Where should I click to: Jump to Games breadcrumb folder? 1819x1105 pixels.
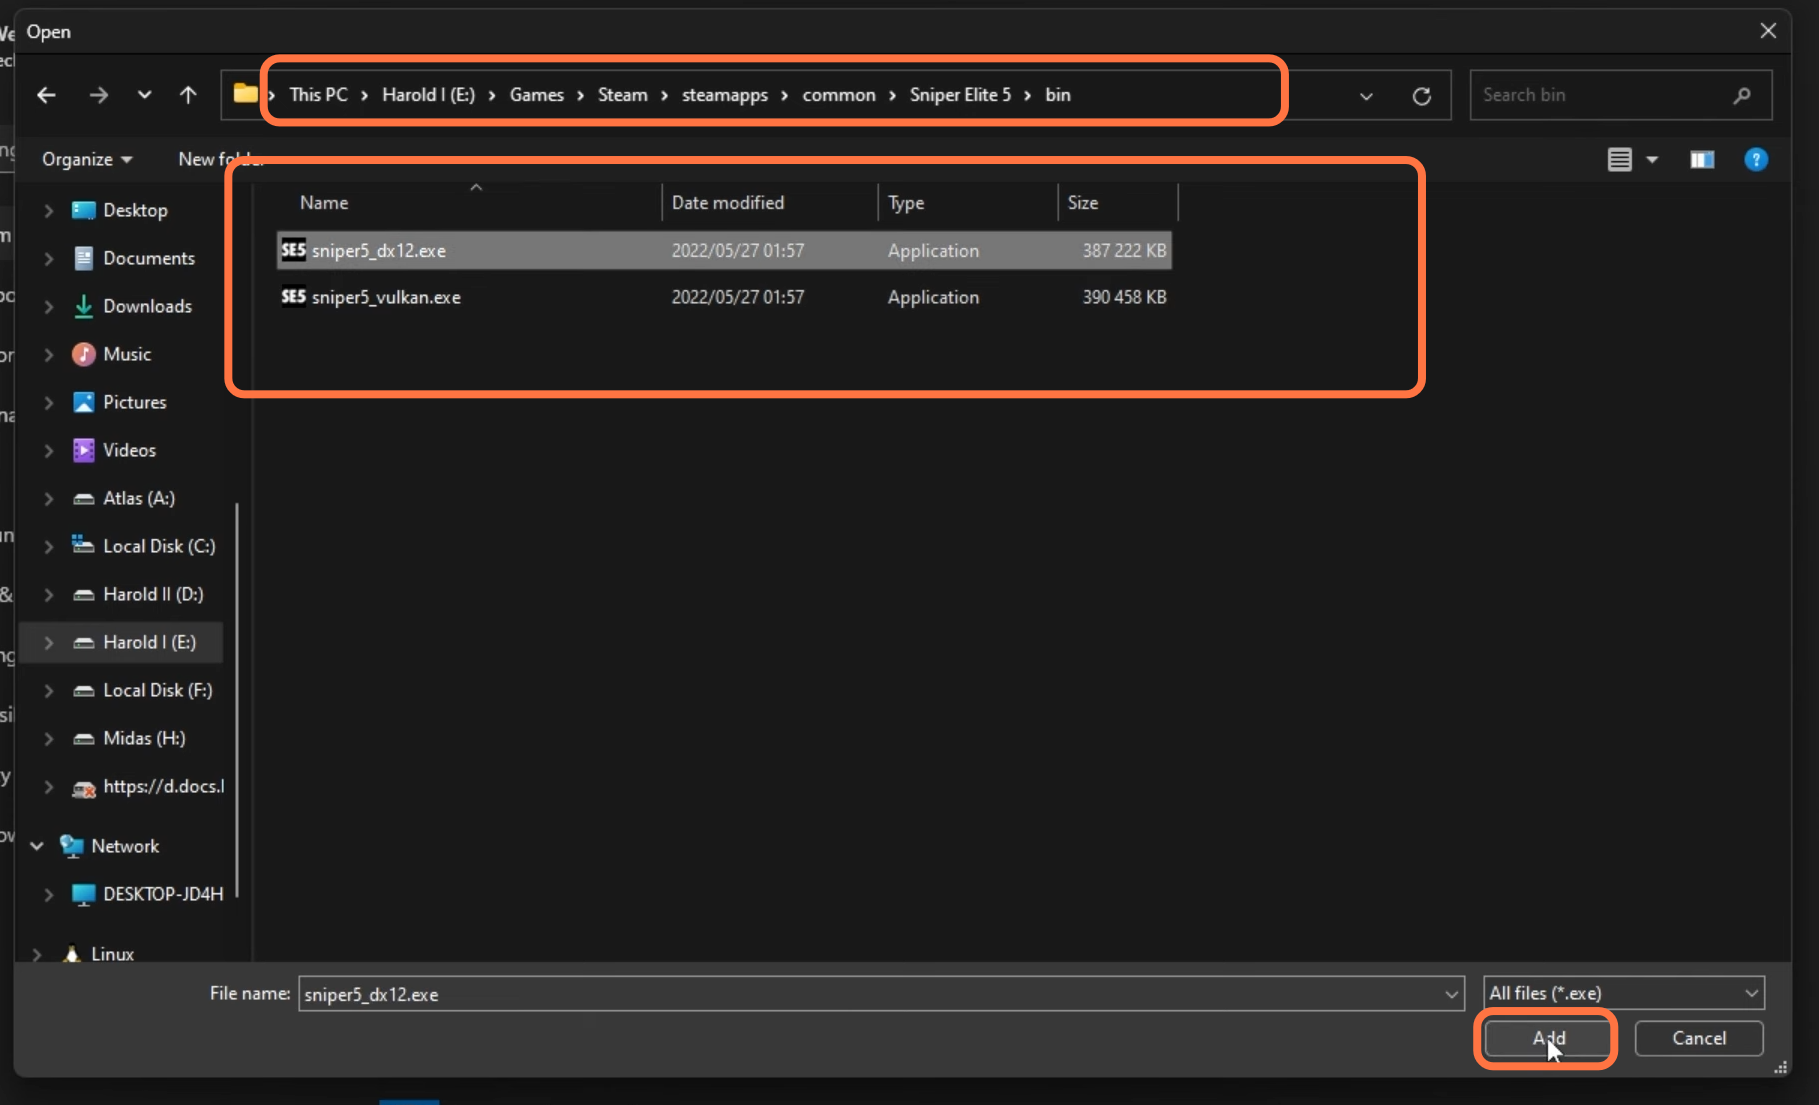(537, 95)
